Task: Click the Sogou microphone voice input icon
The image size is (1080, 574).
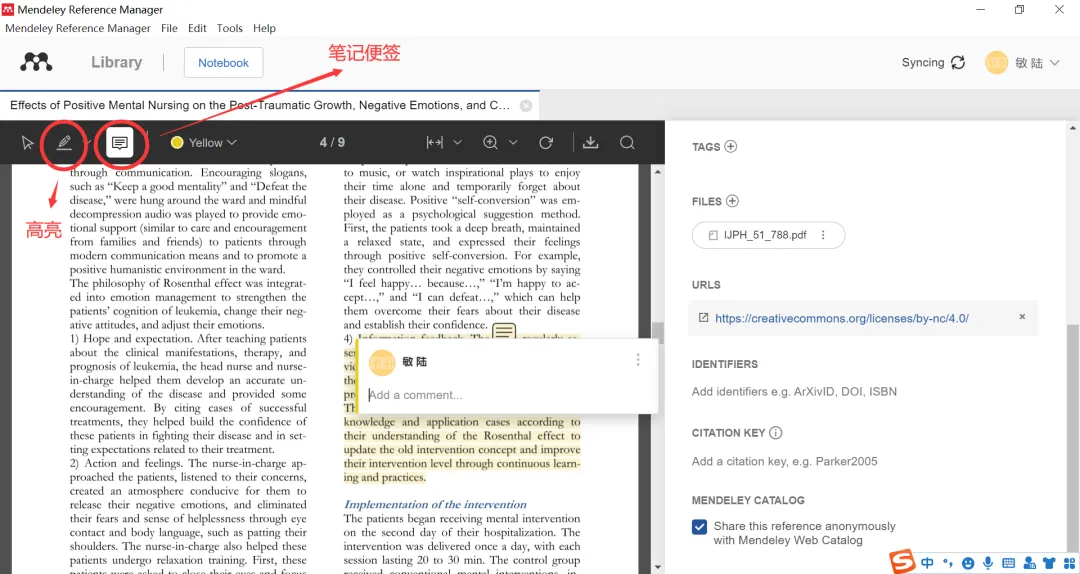Action: (988, 563)
